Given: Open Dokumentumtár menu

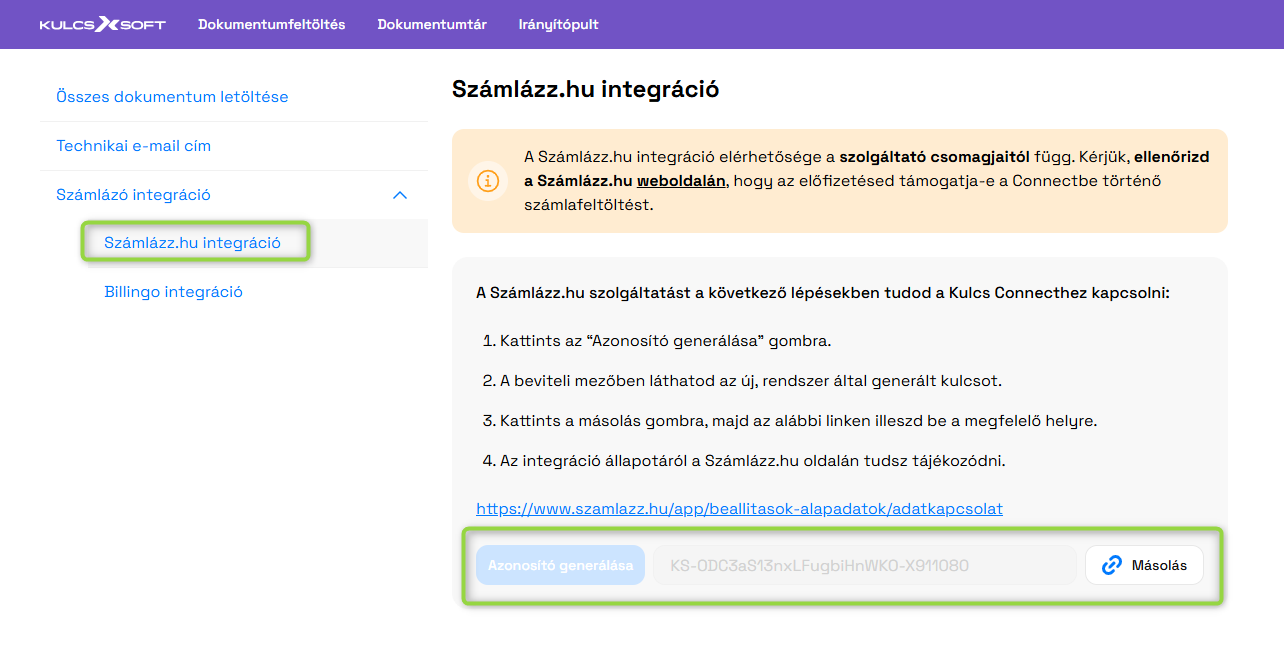Looking at the screenshot, I should point(432,24).
